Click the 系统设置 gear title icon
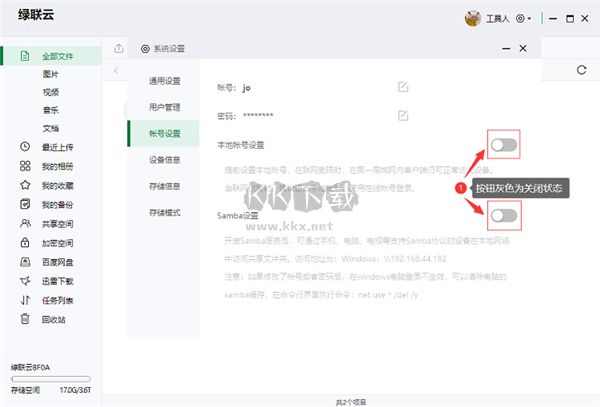The width and height of the screenshot is (600, 407). click(145, 49)
